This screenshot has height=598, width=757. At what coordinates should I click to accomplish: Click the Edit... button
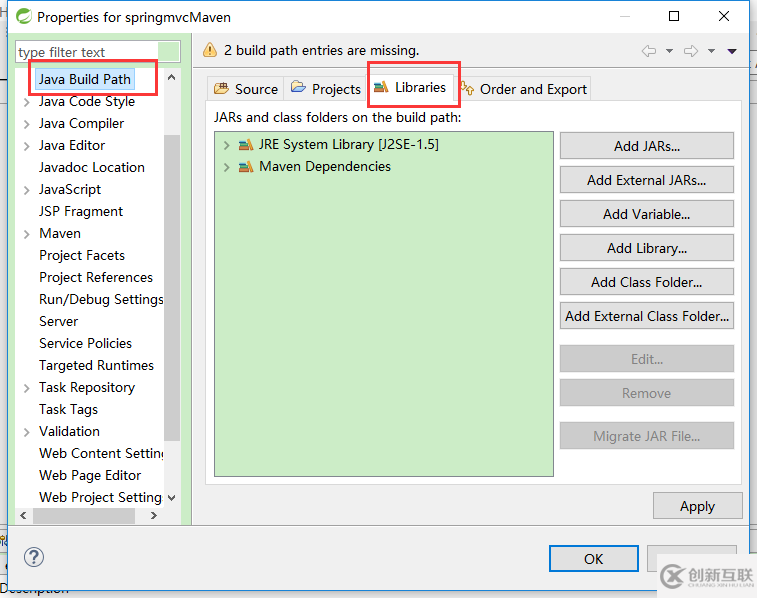click(646, 359)
